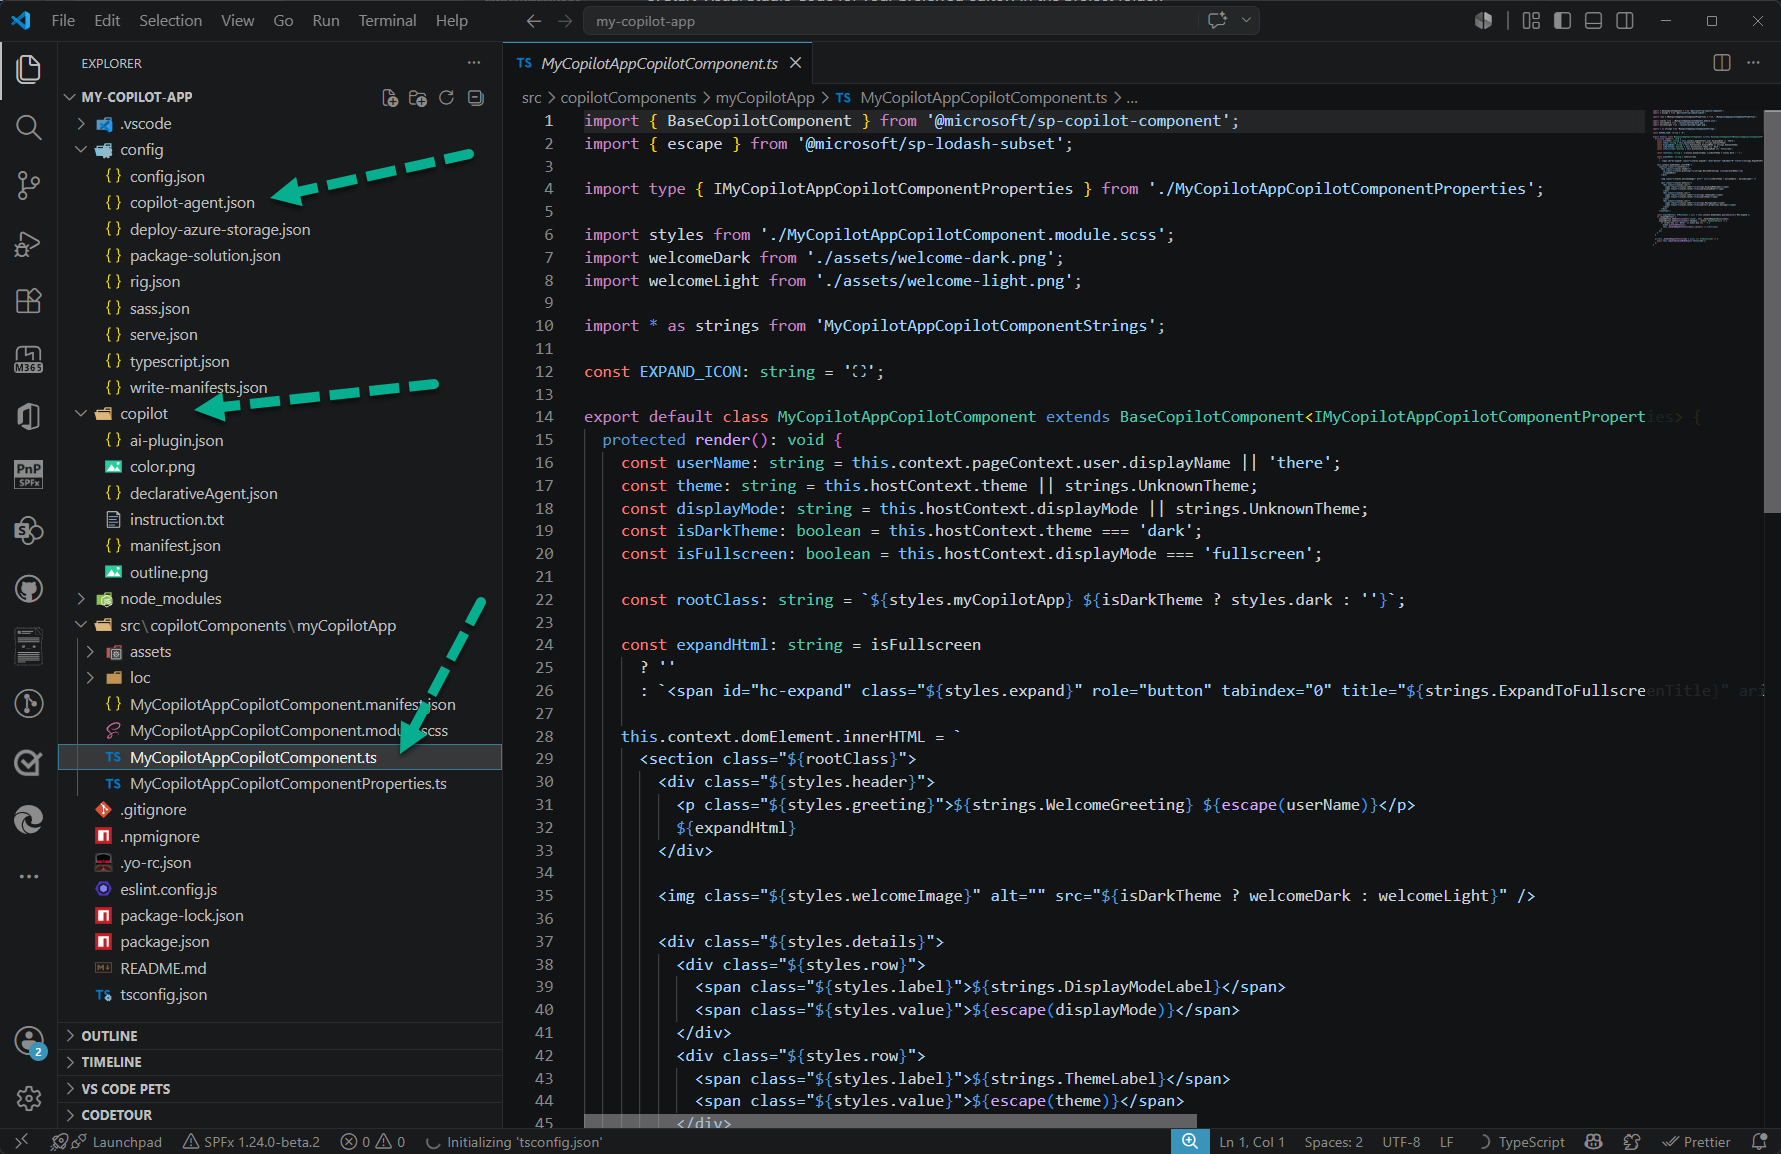Expand the VS CODE PETS section

coord(280,1089)
